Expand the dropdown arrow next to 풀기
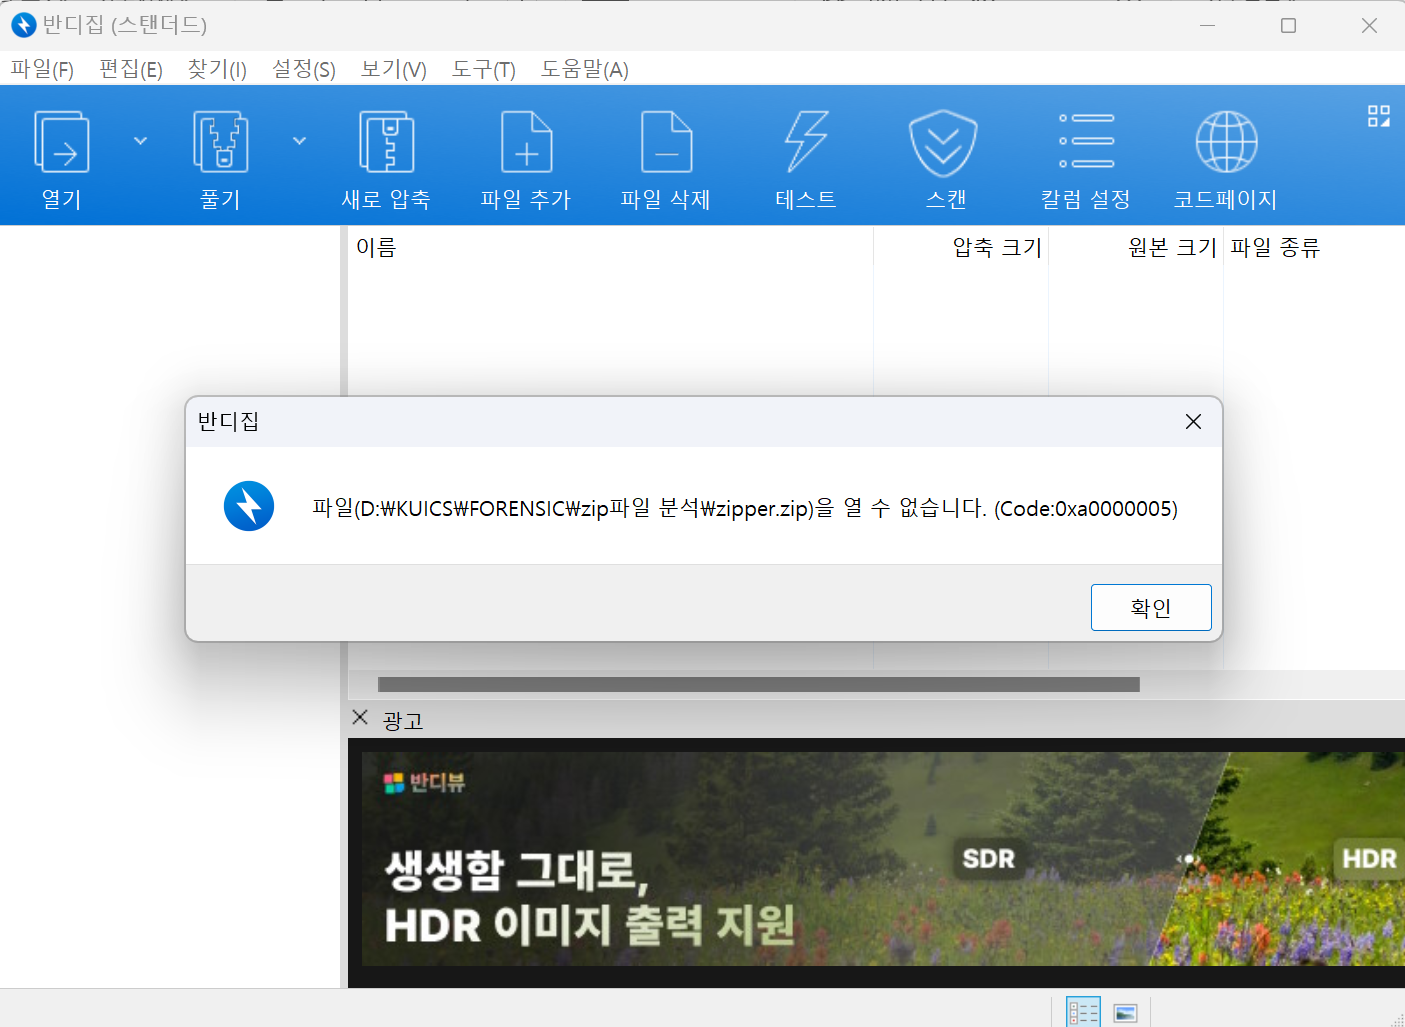Screen dimensions: 1405x1027 [x=299, y=141]
